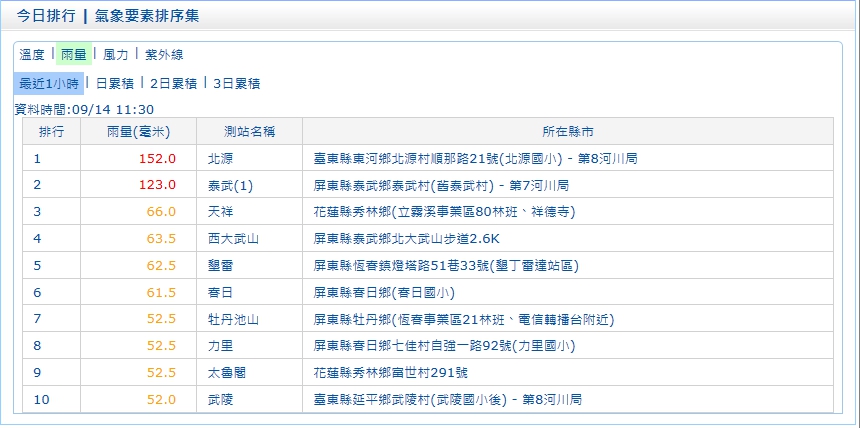This screenshot has height=428, width=860.
Task: Click the 排行 column header
Action: pos(52,132)
